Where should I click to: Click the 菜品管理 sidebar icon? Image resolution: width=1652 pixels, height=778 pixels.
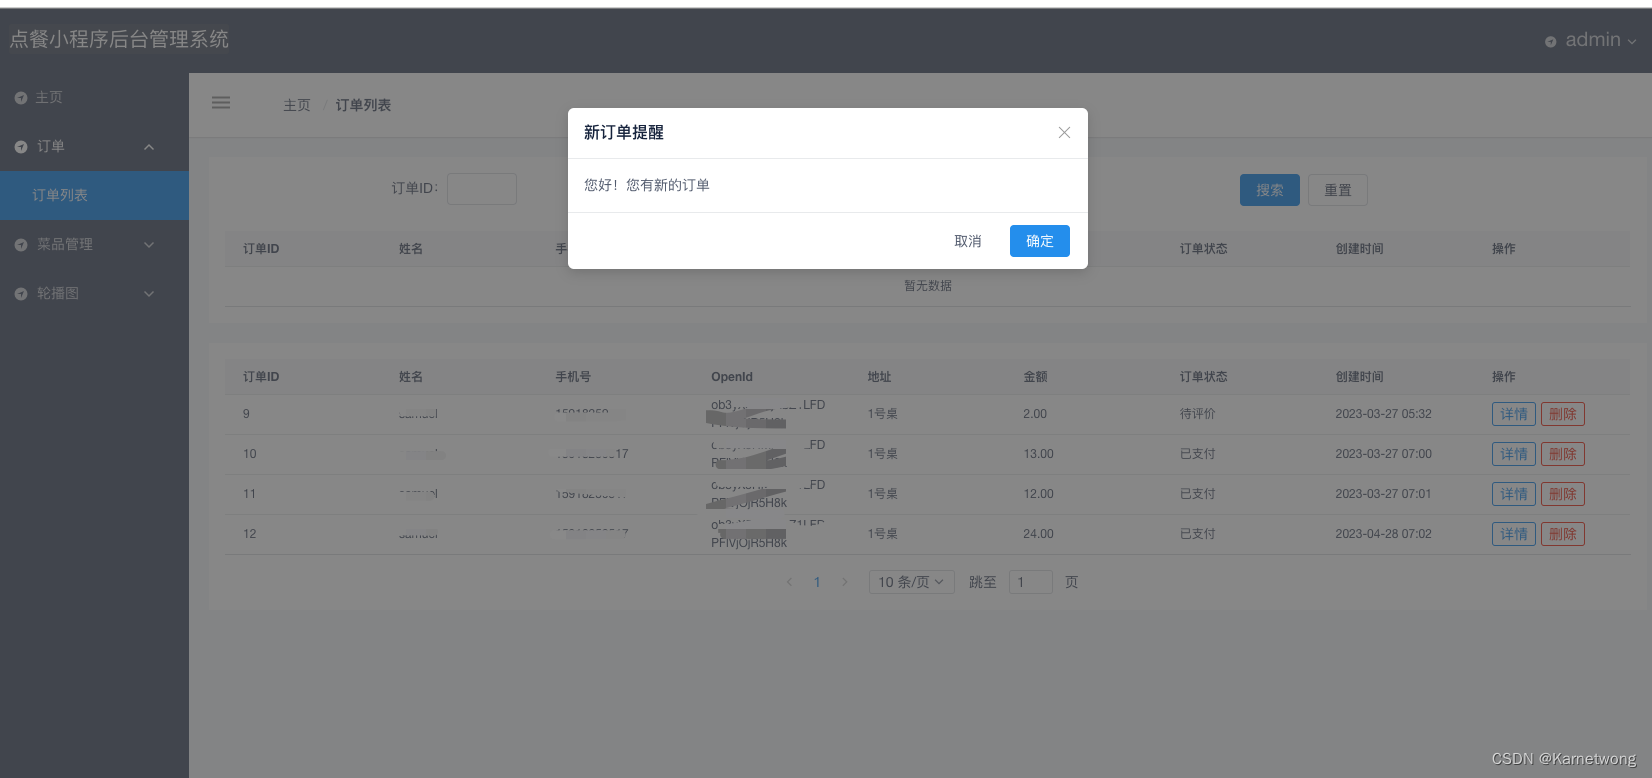pyautogui.click(x=21, y=245)
